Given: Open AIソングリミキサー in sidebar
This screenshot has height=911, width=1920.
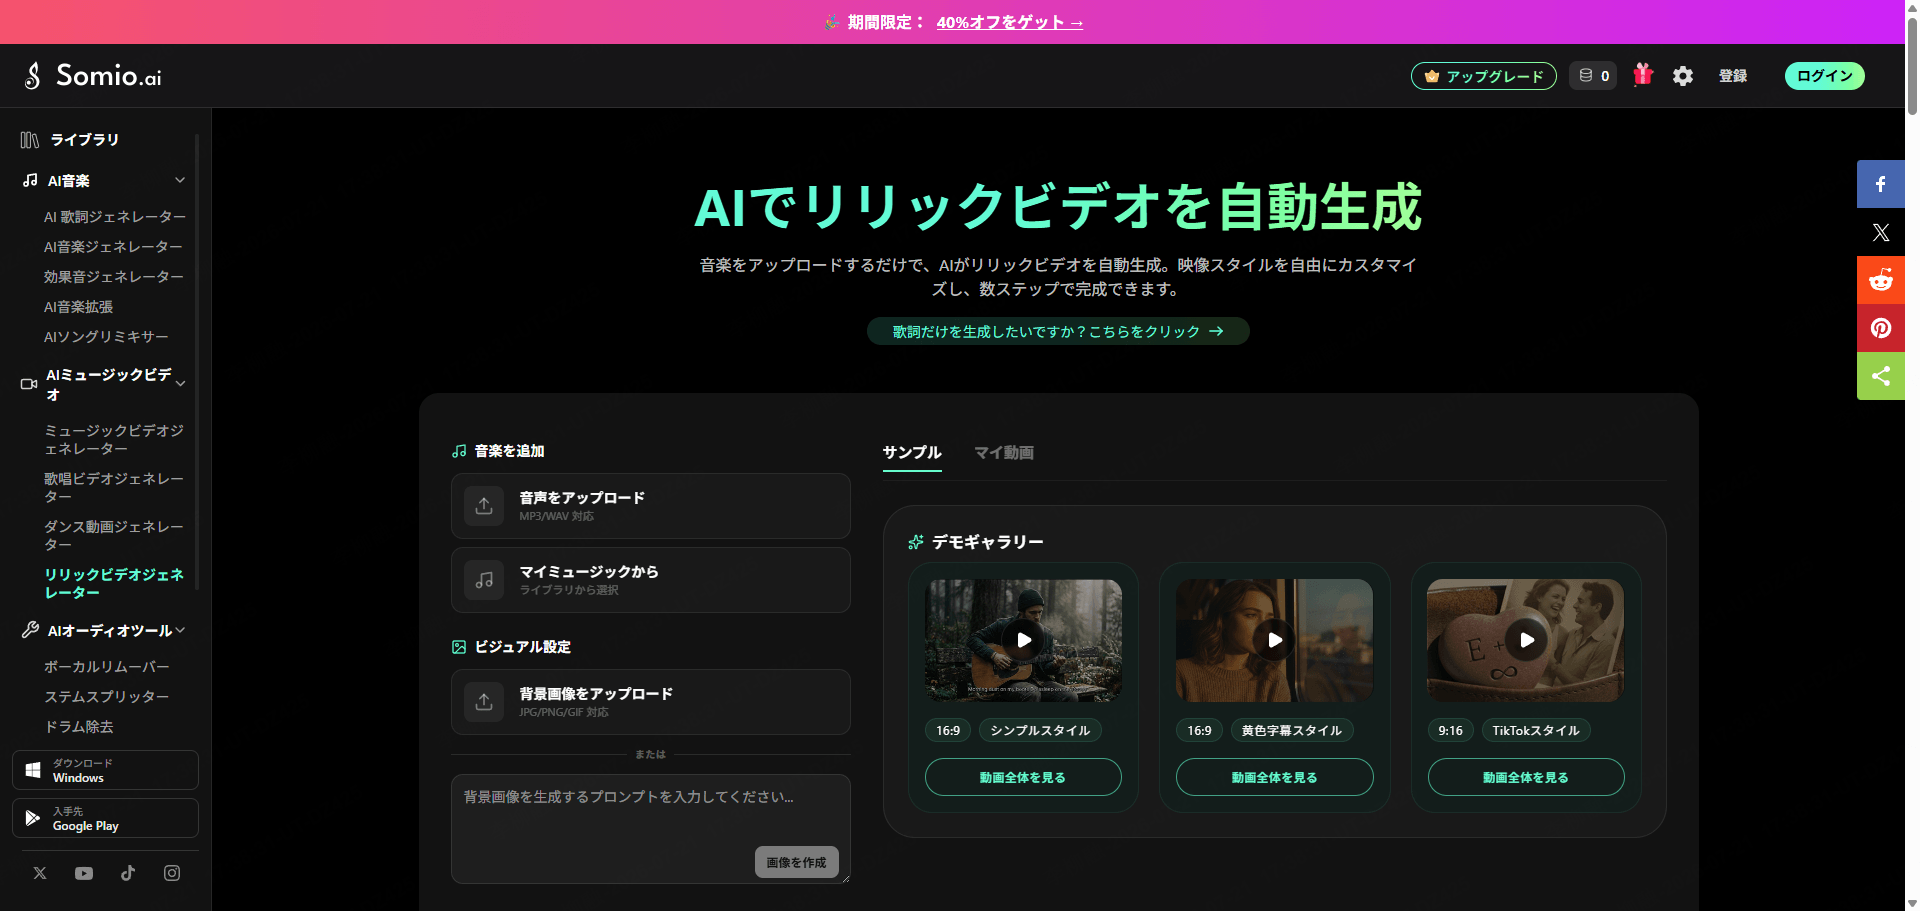Looking at the screenshot, I should coord(106,337).
